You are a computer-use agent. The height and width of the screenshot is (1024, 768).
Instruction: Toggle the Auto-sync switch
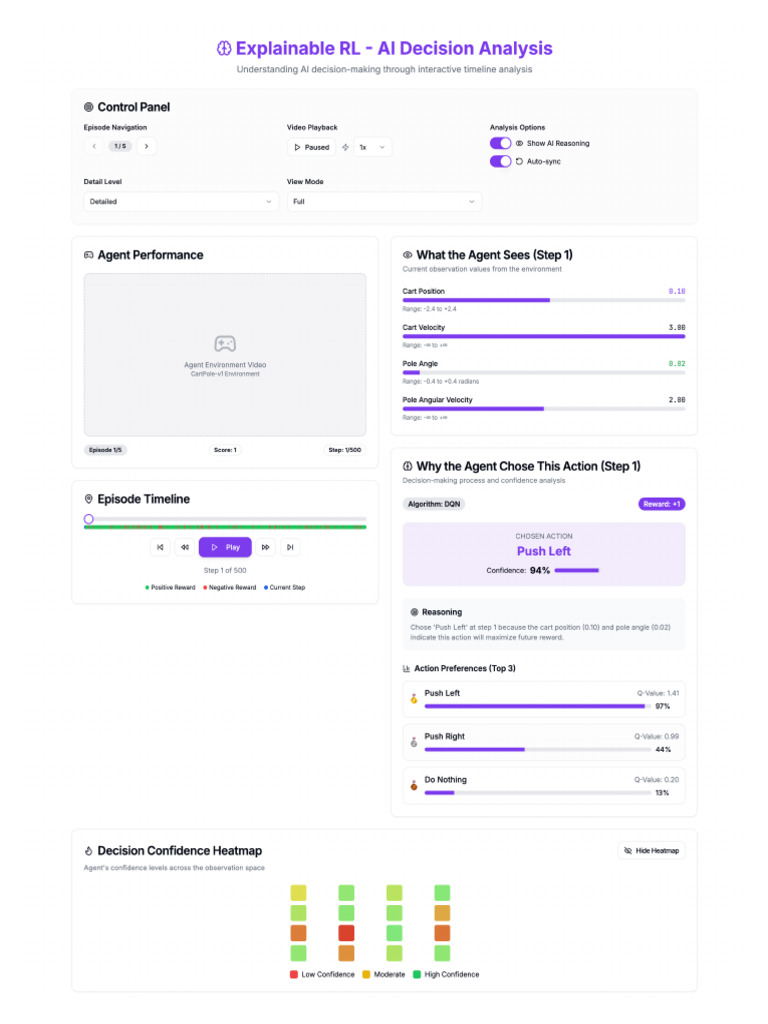tap(500, 161)
